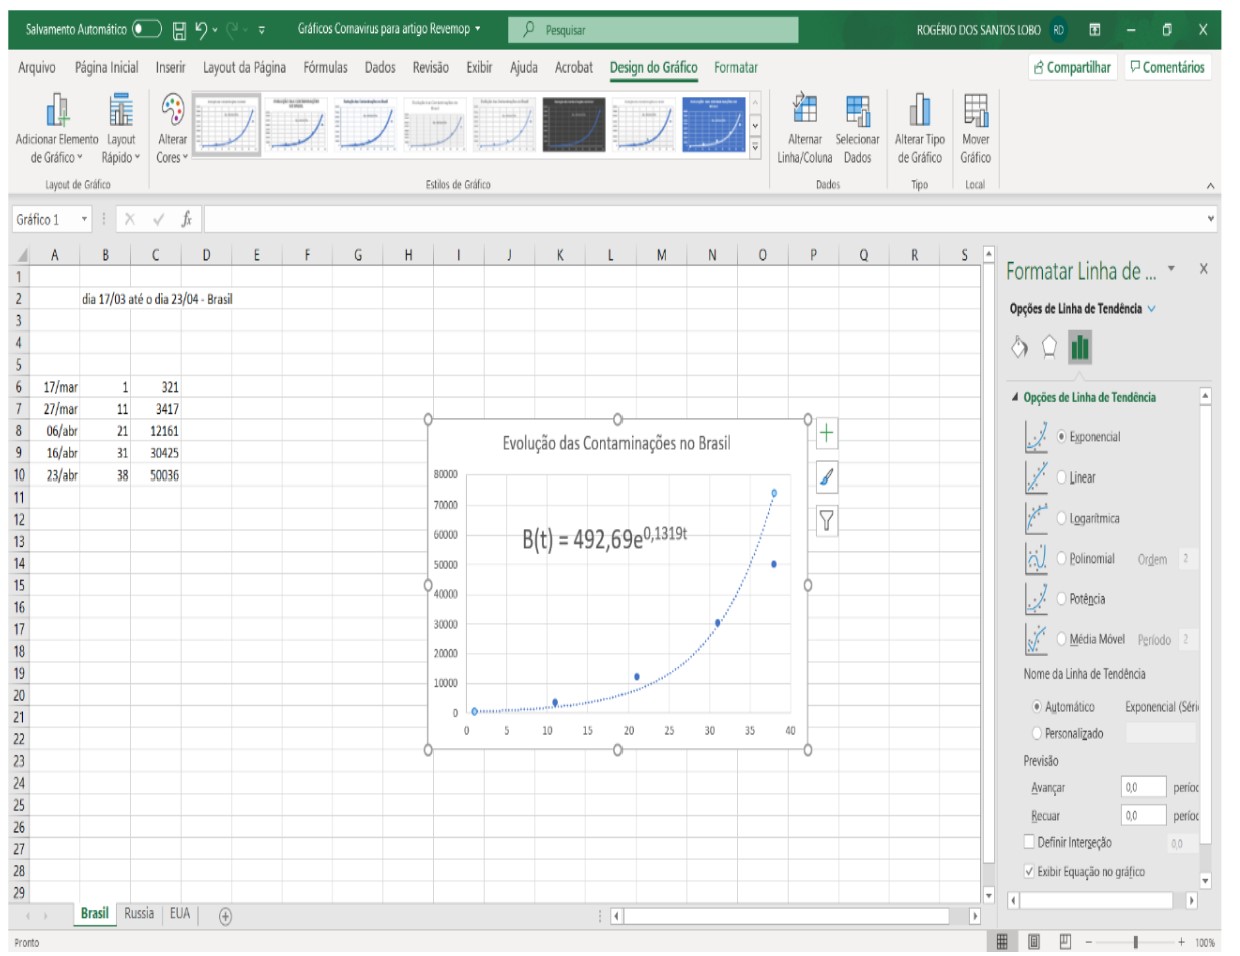Open Opções de Linha de Tendência dropdown
The height and width of the screenshot is (956, 1240).
click(1151, 309)
